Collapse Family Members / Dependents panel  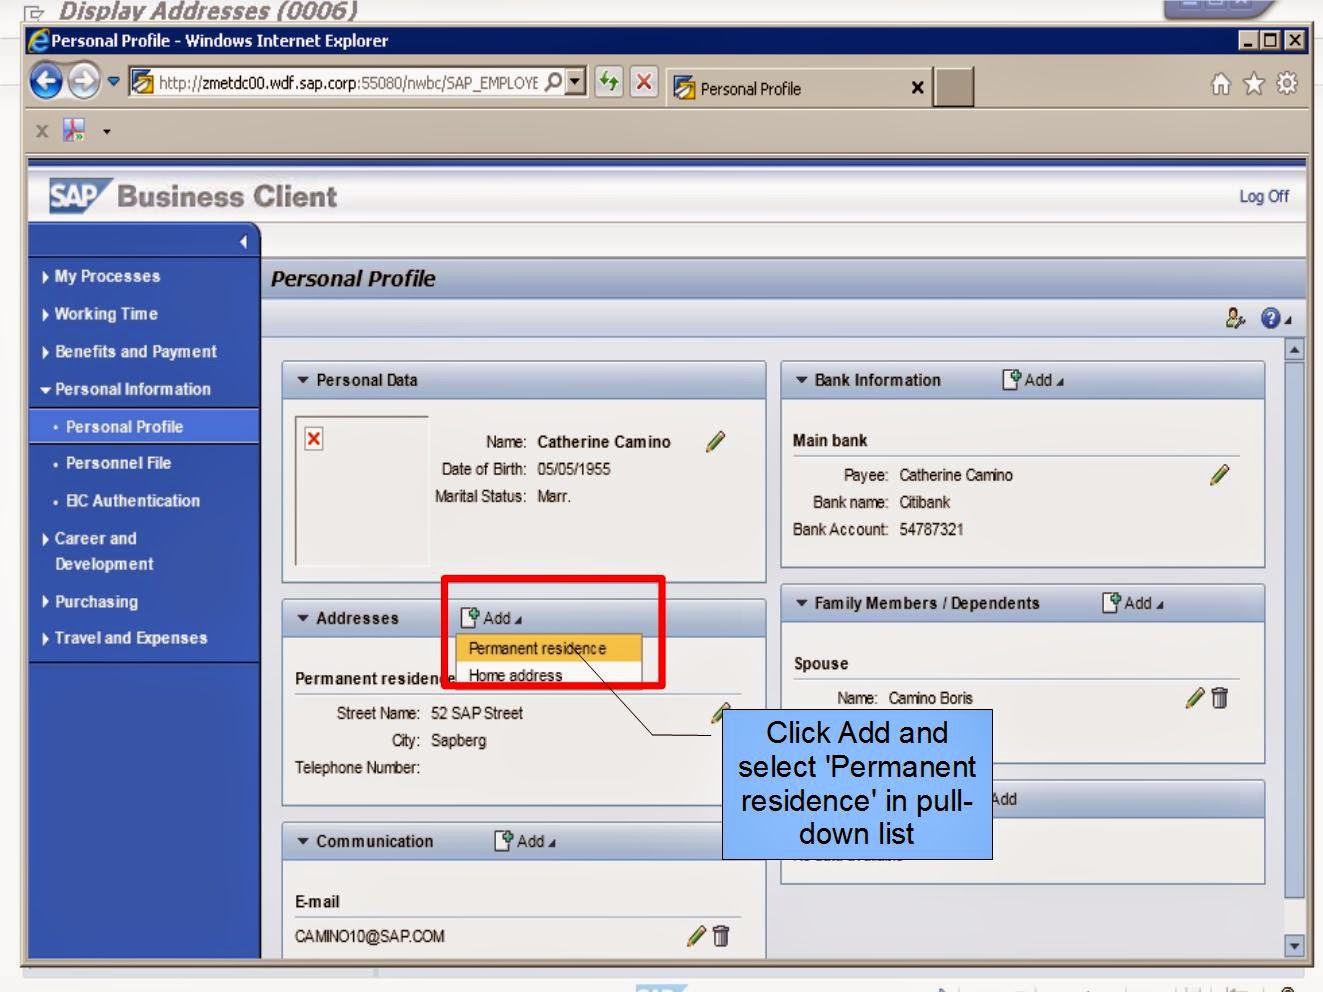pos(801,603)
